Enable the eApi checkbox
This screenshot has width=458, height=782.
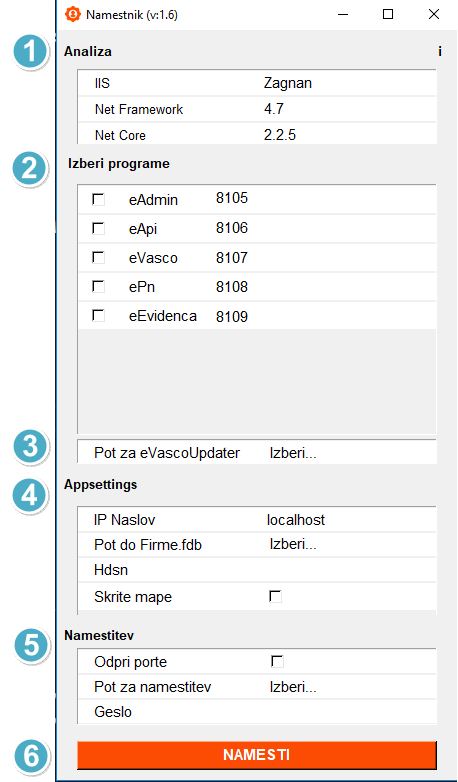click(98, 229)
